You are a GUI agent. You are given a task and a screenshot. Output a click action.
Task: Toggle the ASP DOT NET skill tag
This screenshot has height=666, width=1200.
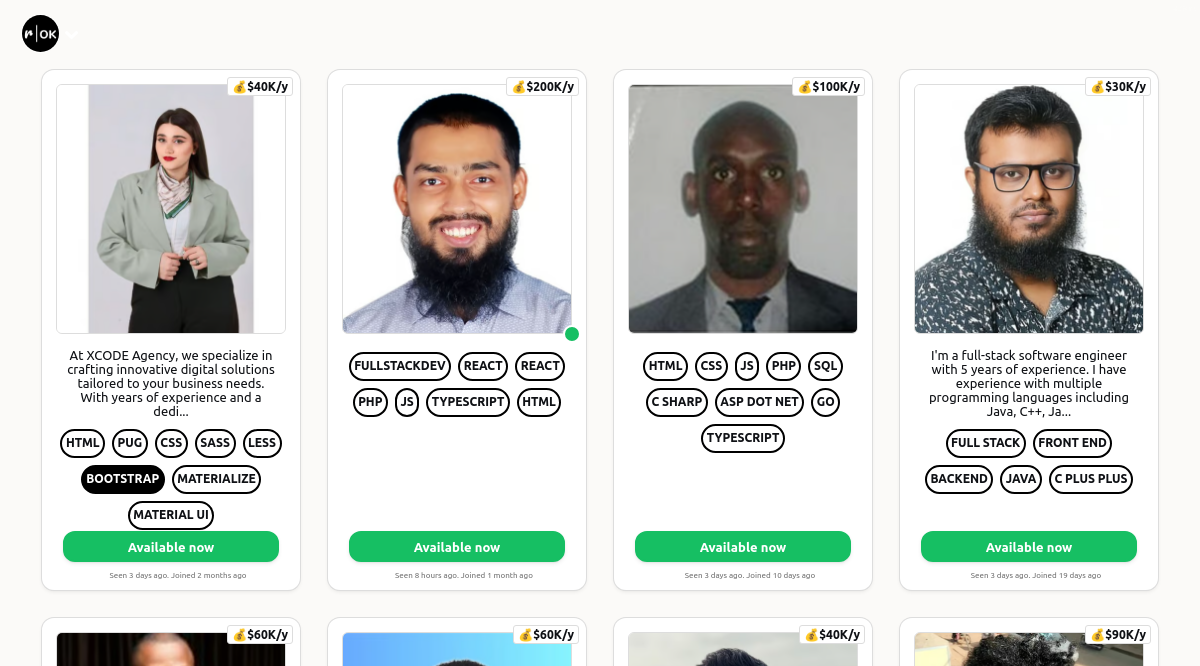(760, 402)
